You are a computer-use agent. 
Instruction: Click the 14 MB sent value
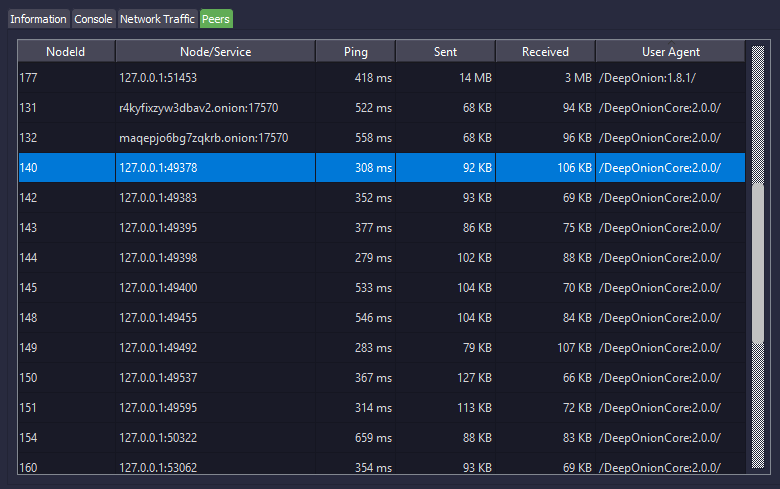(x=445, y=78)
